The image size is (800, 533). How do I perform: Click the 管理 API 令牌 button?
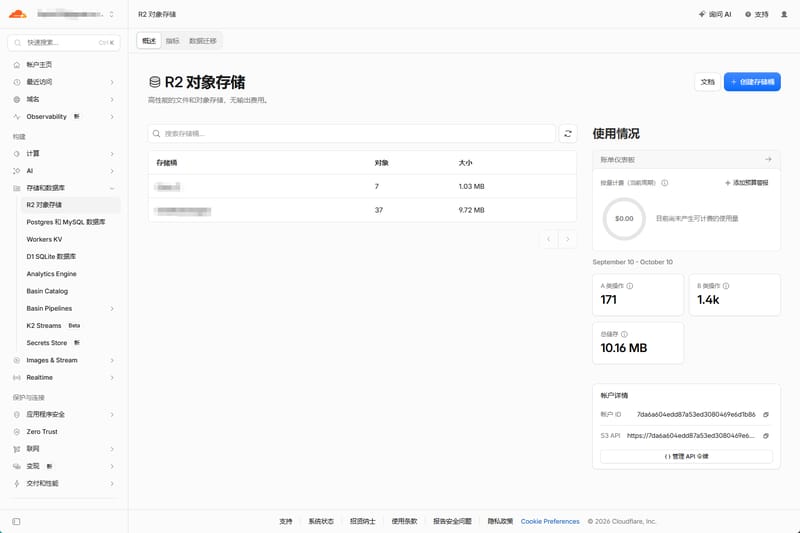click(x=686, y=456)
